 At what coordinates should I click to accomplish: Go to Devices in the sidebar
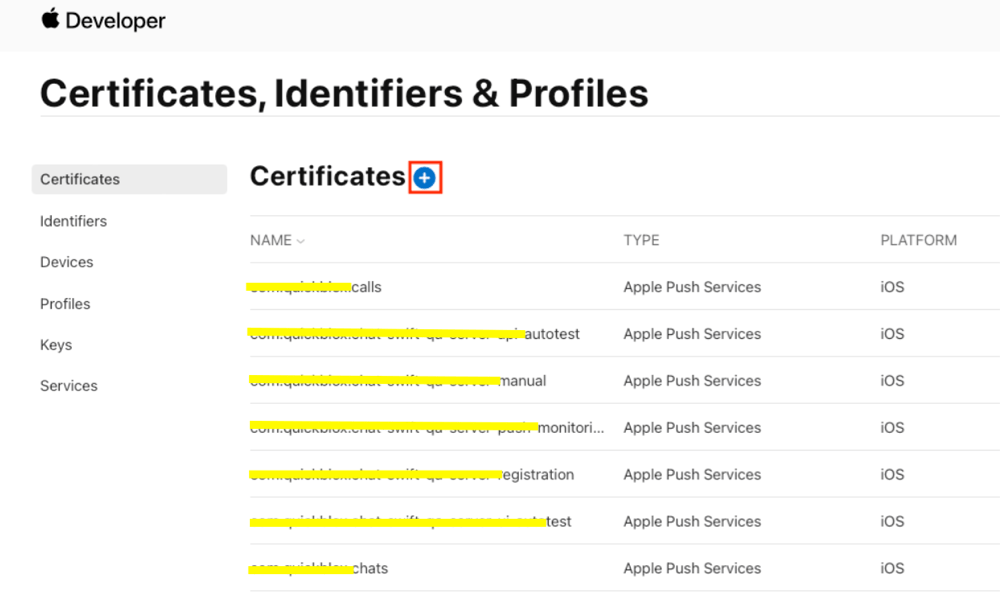pos(66,262)
